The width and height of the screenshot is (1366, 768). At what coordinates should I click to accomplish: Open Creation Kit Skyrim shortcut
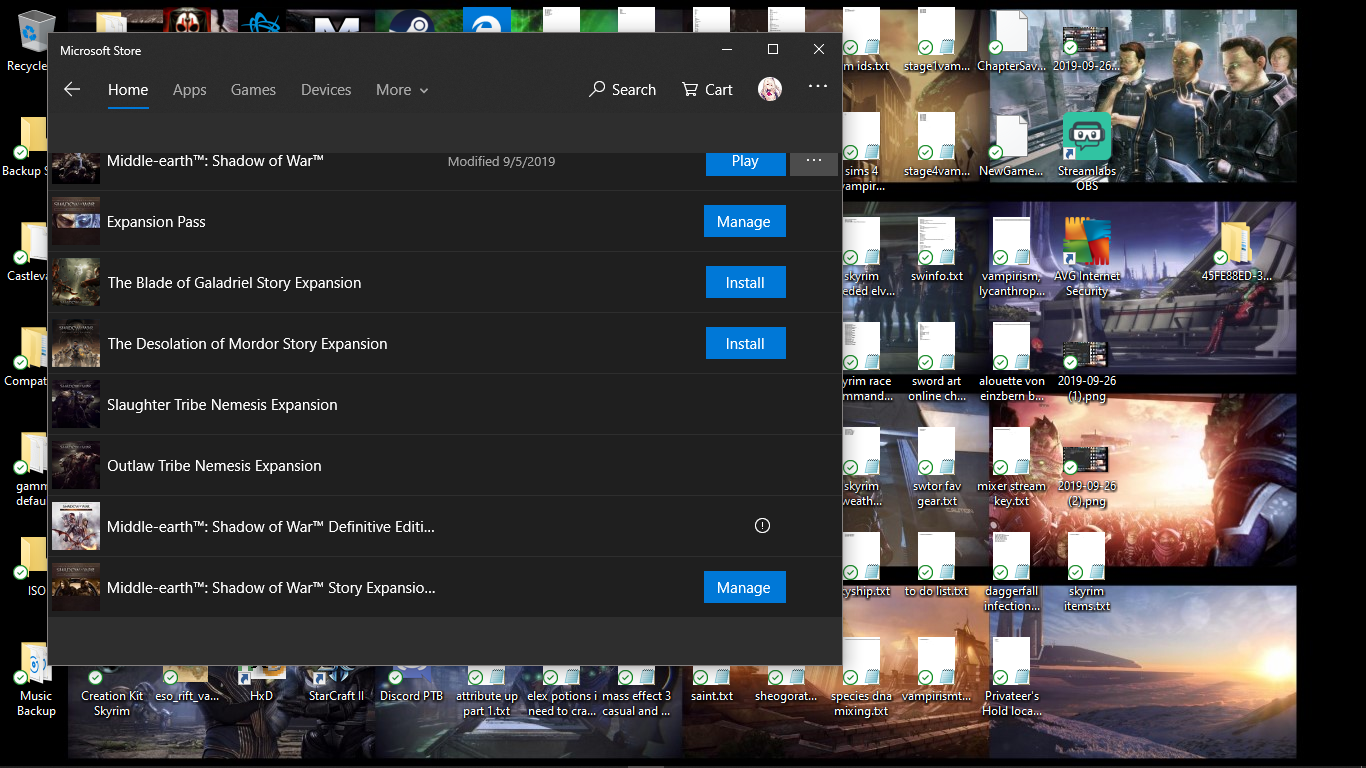112,692
